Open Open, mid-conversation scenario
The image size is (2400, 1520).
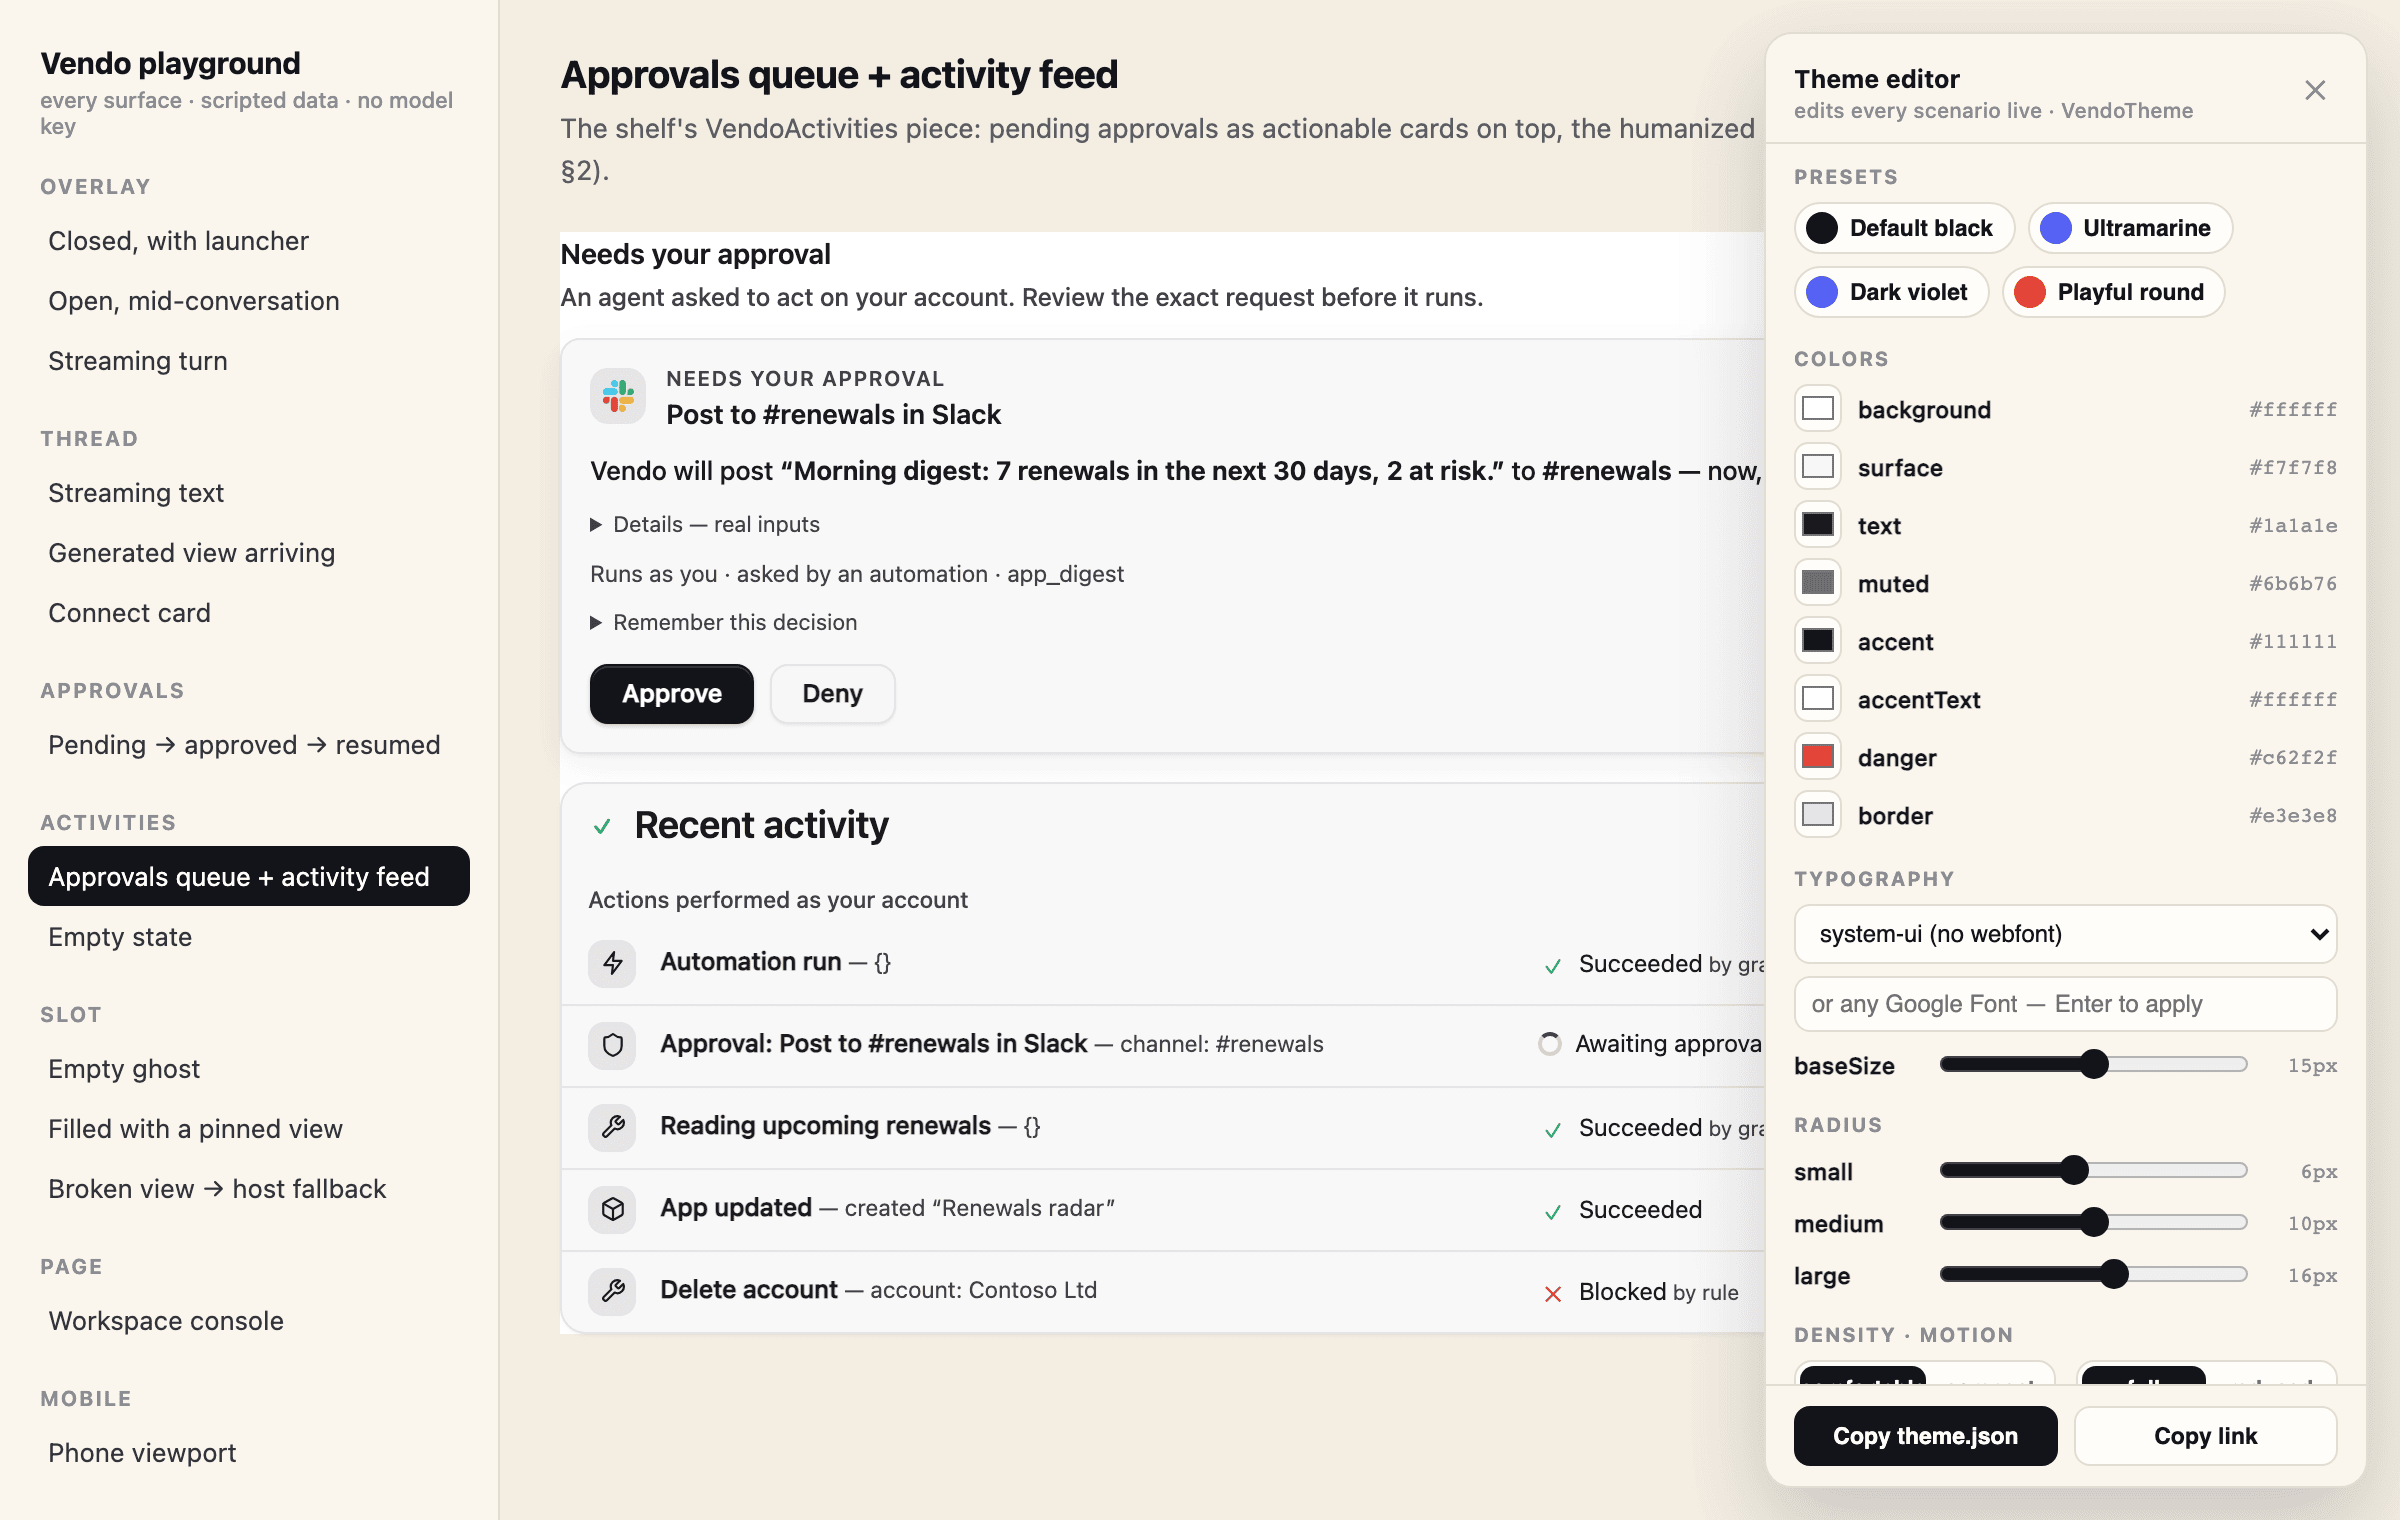point(249,301)
